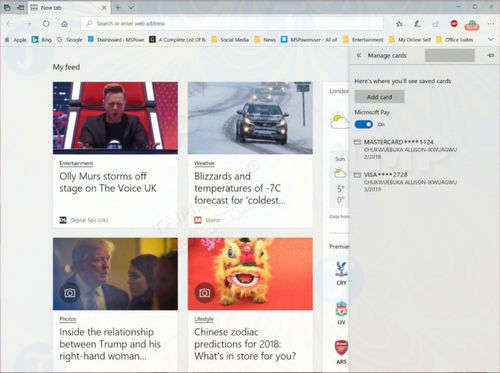Click the large partly cloudy weather icon
The width and height of the screenshot is (500, 373).
339,120
